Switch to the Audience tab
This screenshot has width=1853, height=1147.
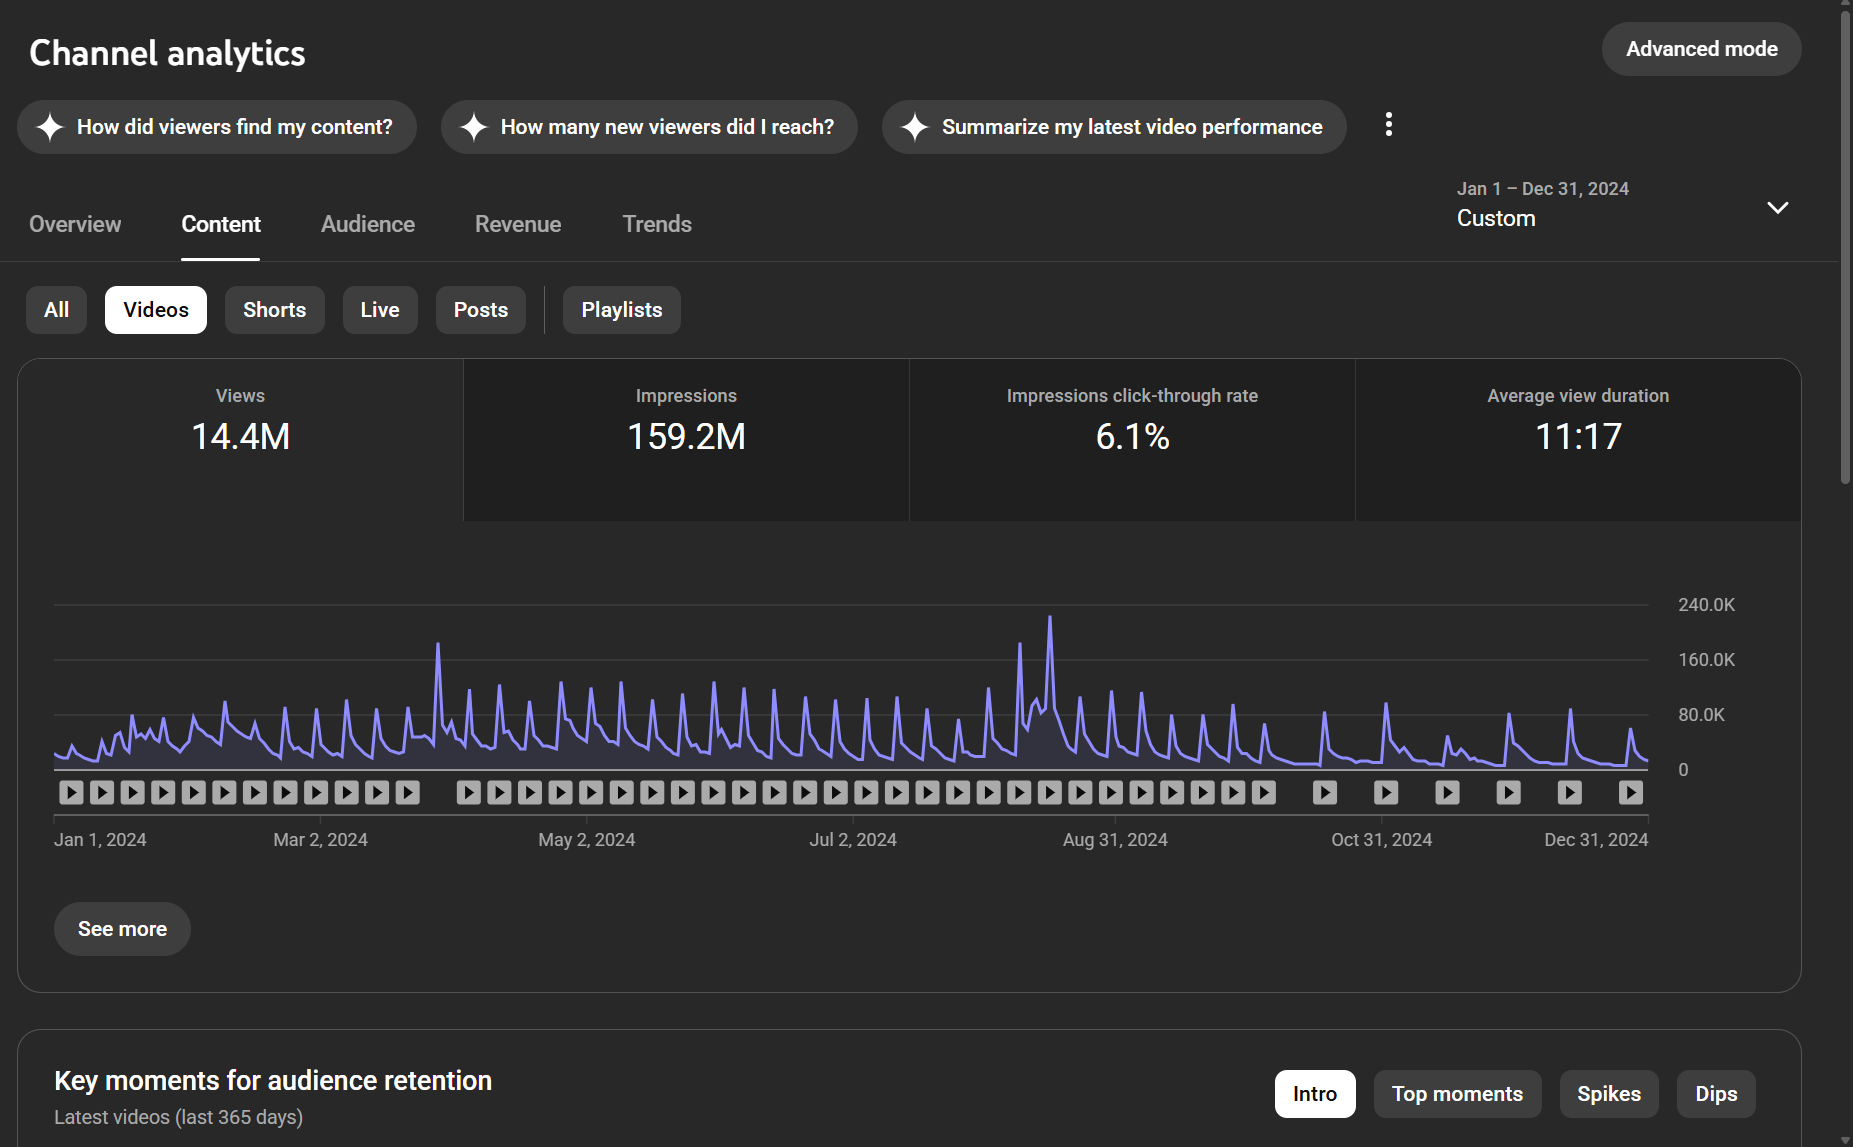[x=367, y=224]
